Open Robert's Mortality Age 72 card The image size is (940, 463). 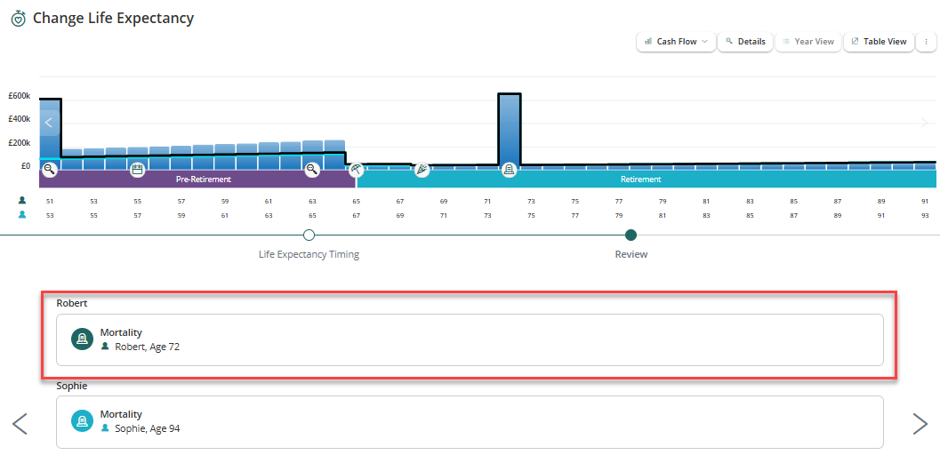pyautogui.click(x=469, y=339)
